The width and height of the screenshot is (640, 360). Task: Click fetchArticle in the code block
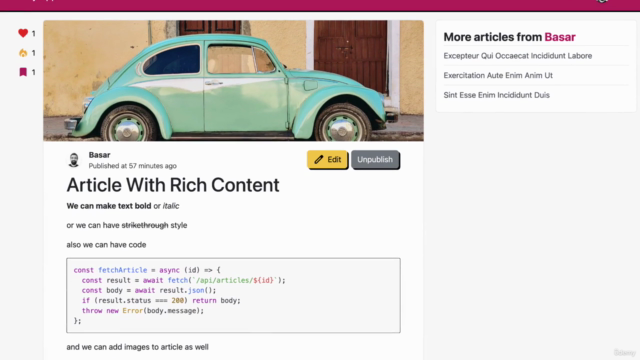pyautogui.click(x=122, y=270)
